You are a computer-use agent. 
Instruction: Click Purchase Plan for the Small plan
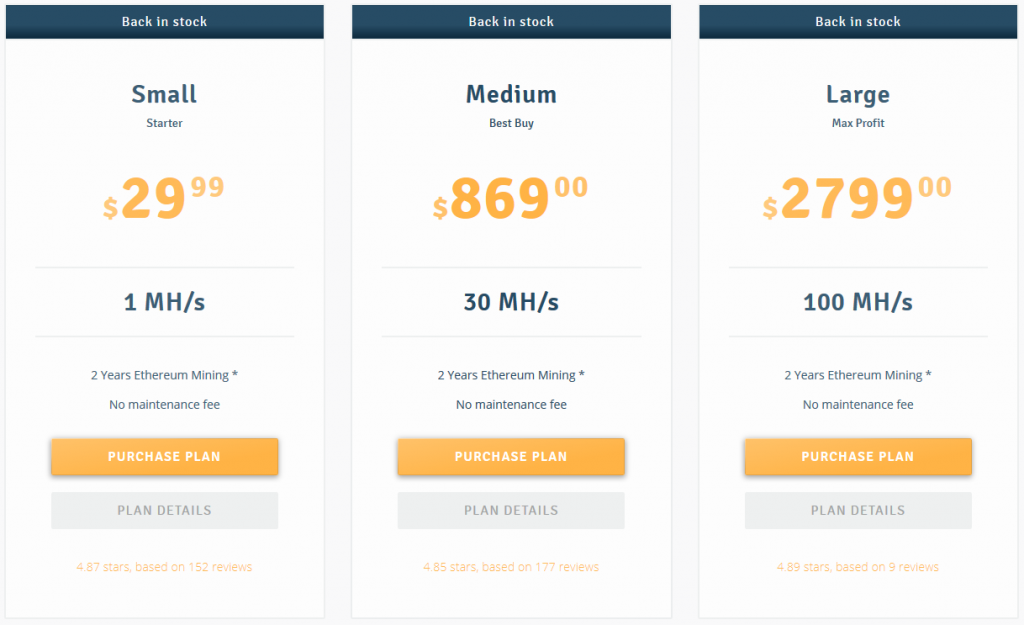coord(164,456)
